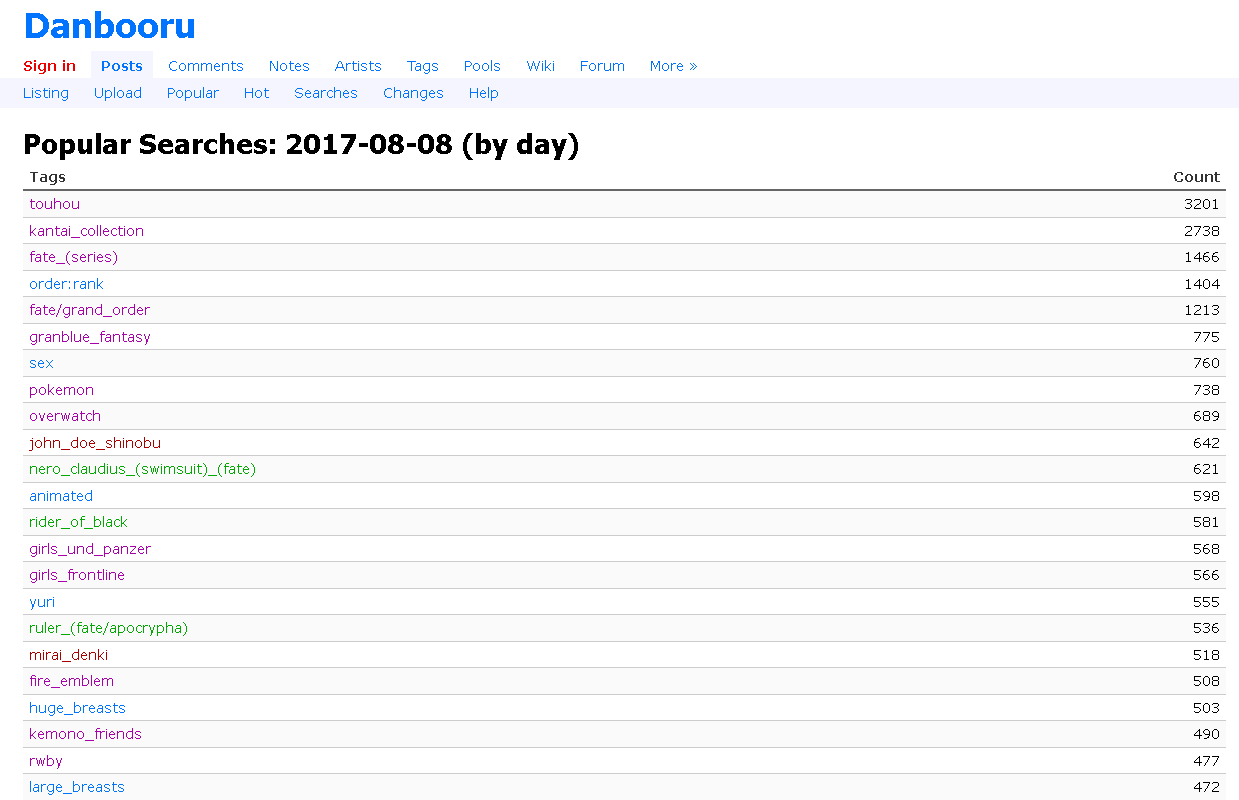Click the Popular Searches page heading
1239x800 pixels.
[301, 145]
